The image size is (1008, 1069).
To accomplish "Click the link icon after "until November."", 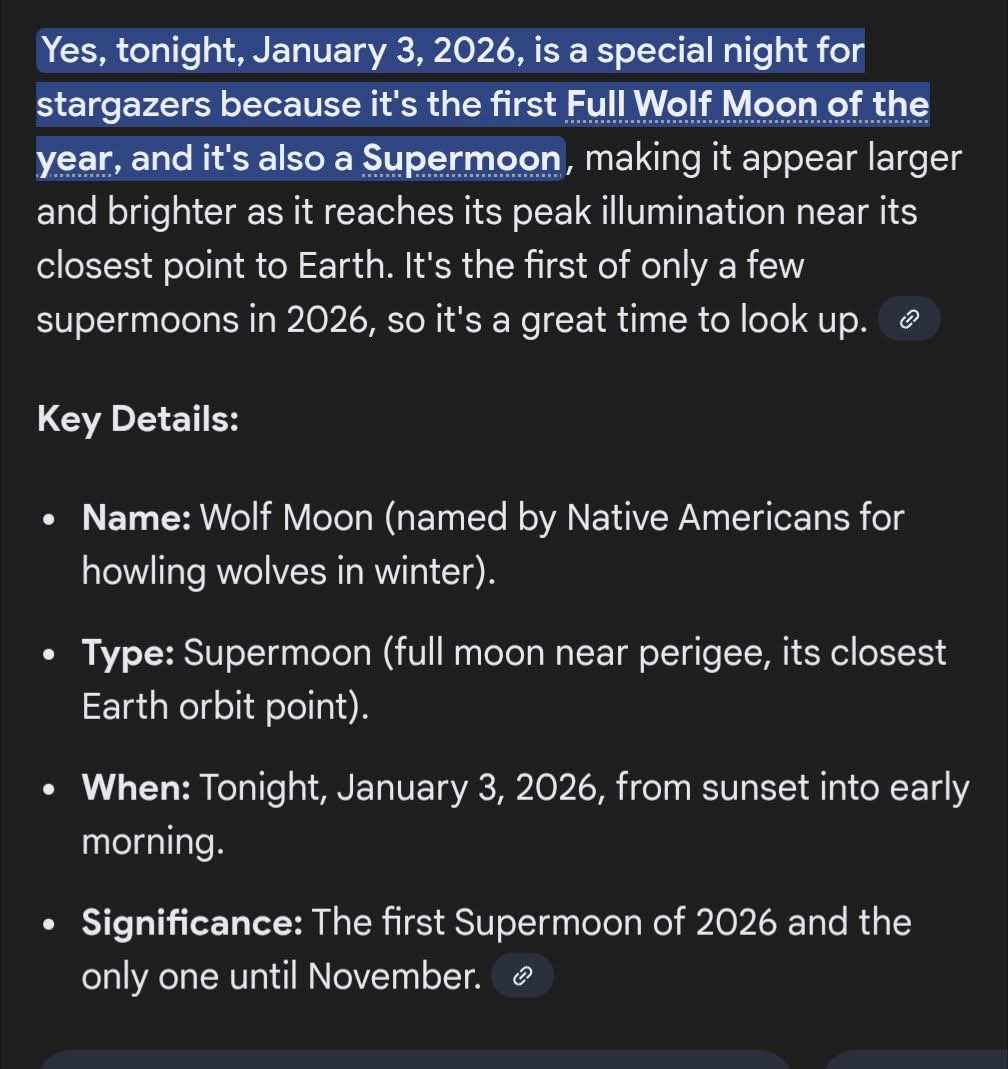I will pos(522,977).
